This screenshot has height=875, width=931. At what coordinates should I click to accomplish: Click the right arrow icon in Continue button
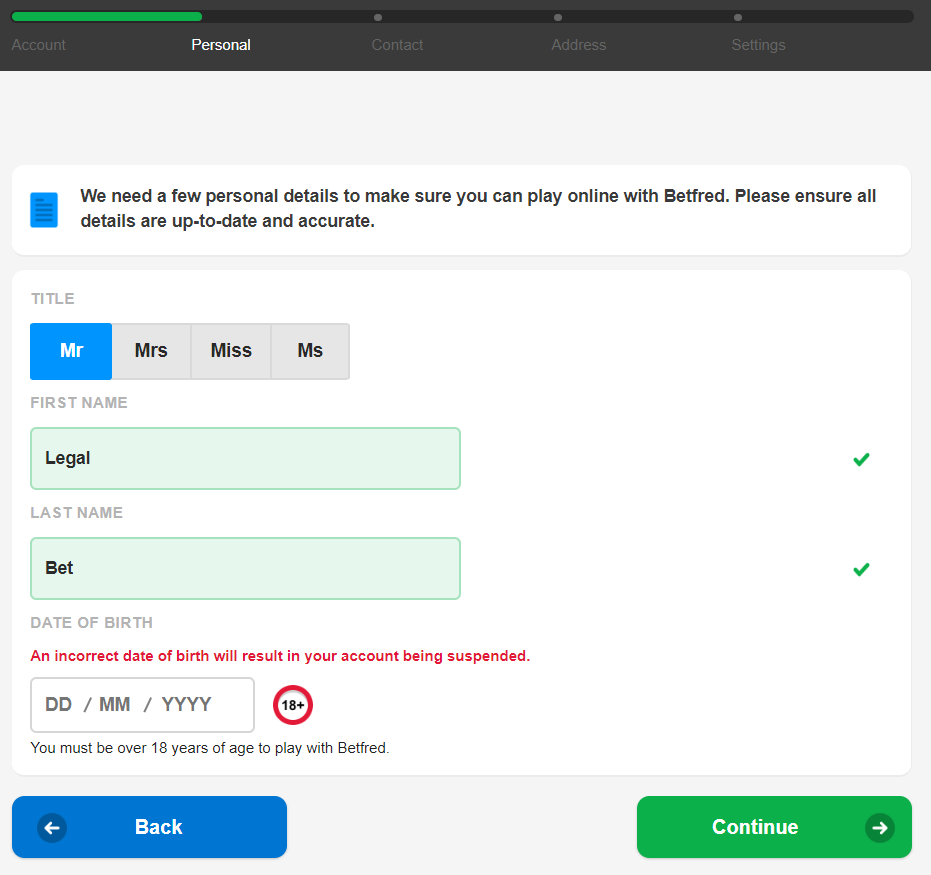click(879, 828)
